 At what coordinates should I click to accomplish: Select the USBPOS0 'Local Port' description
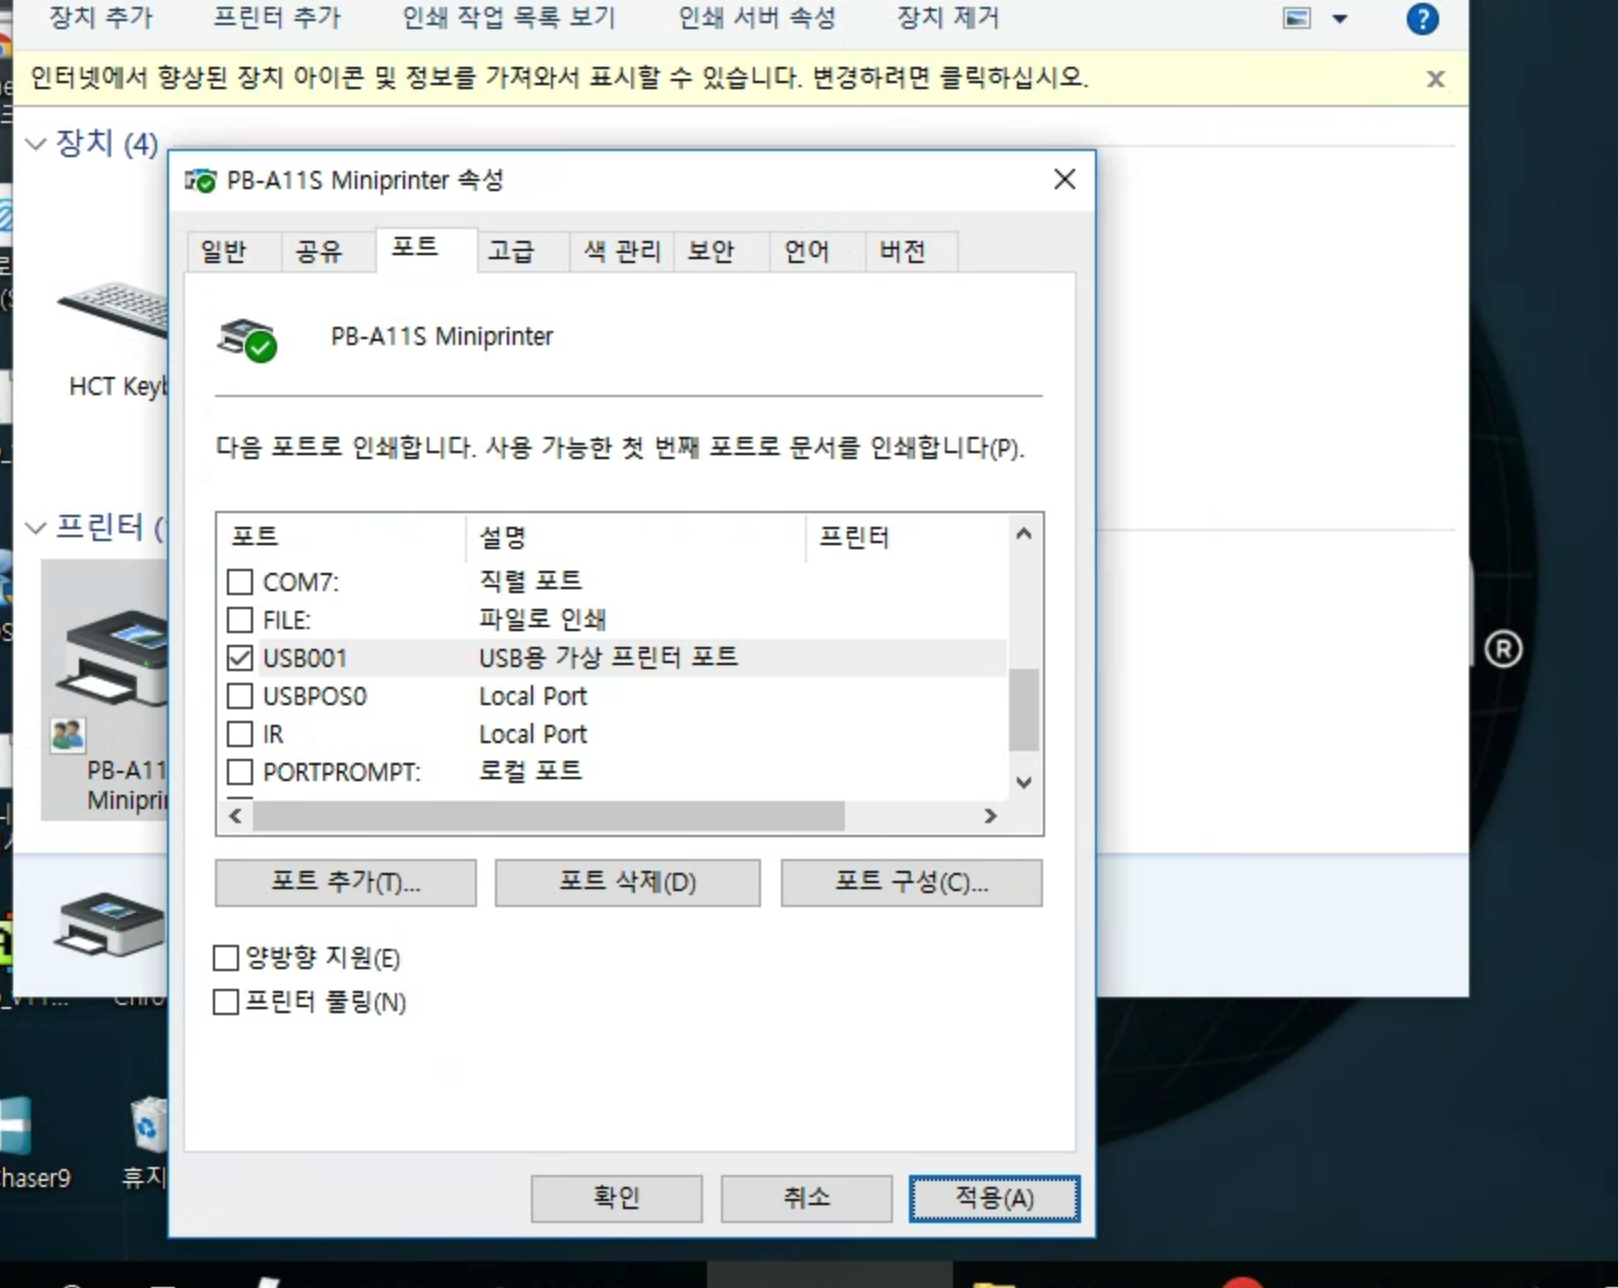(533, 696)
